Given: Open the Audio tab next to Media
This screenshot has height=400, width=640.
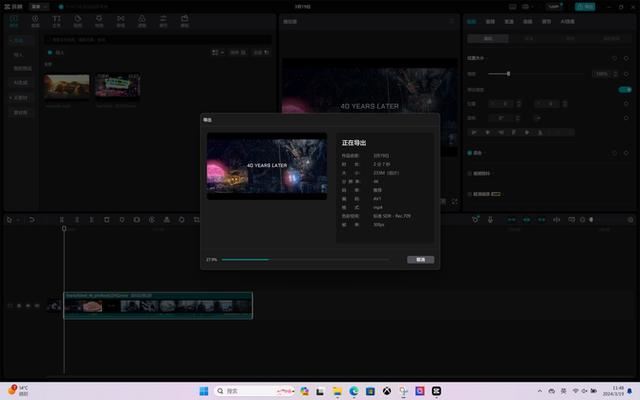Looking at the screenshot, I should click(x=35, y=20).
